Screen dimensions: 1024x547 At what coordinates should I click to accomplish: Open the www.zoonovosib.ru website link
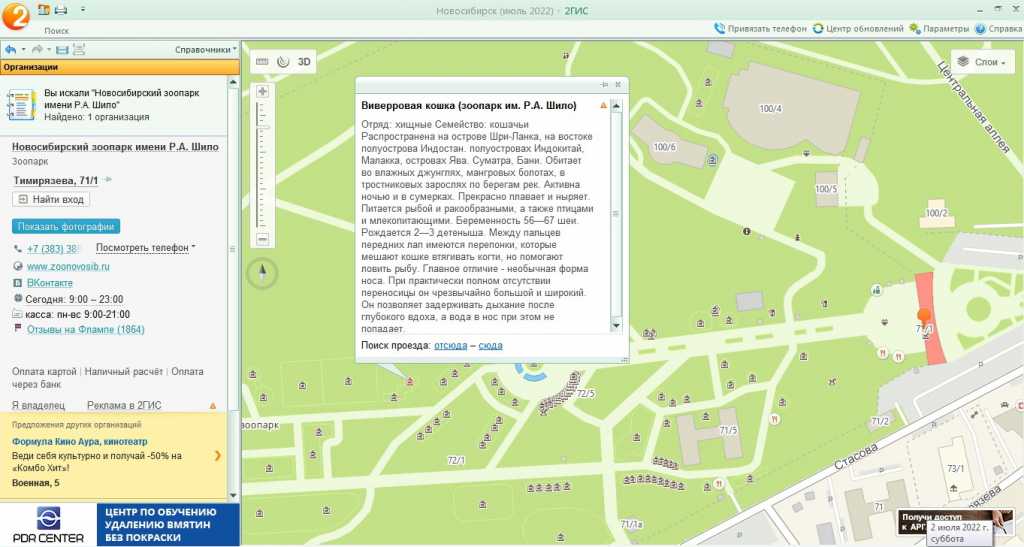[68, 267]
